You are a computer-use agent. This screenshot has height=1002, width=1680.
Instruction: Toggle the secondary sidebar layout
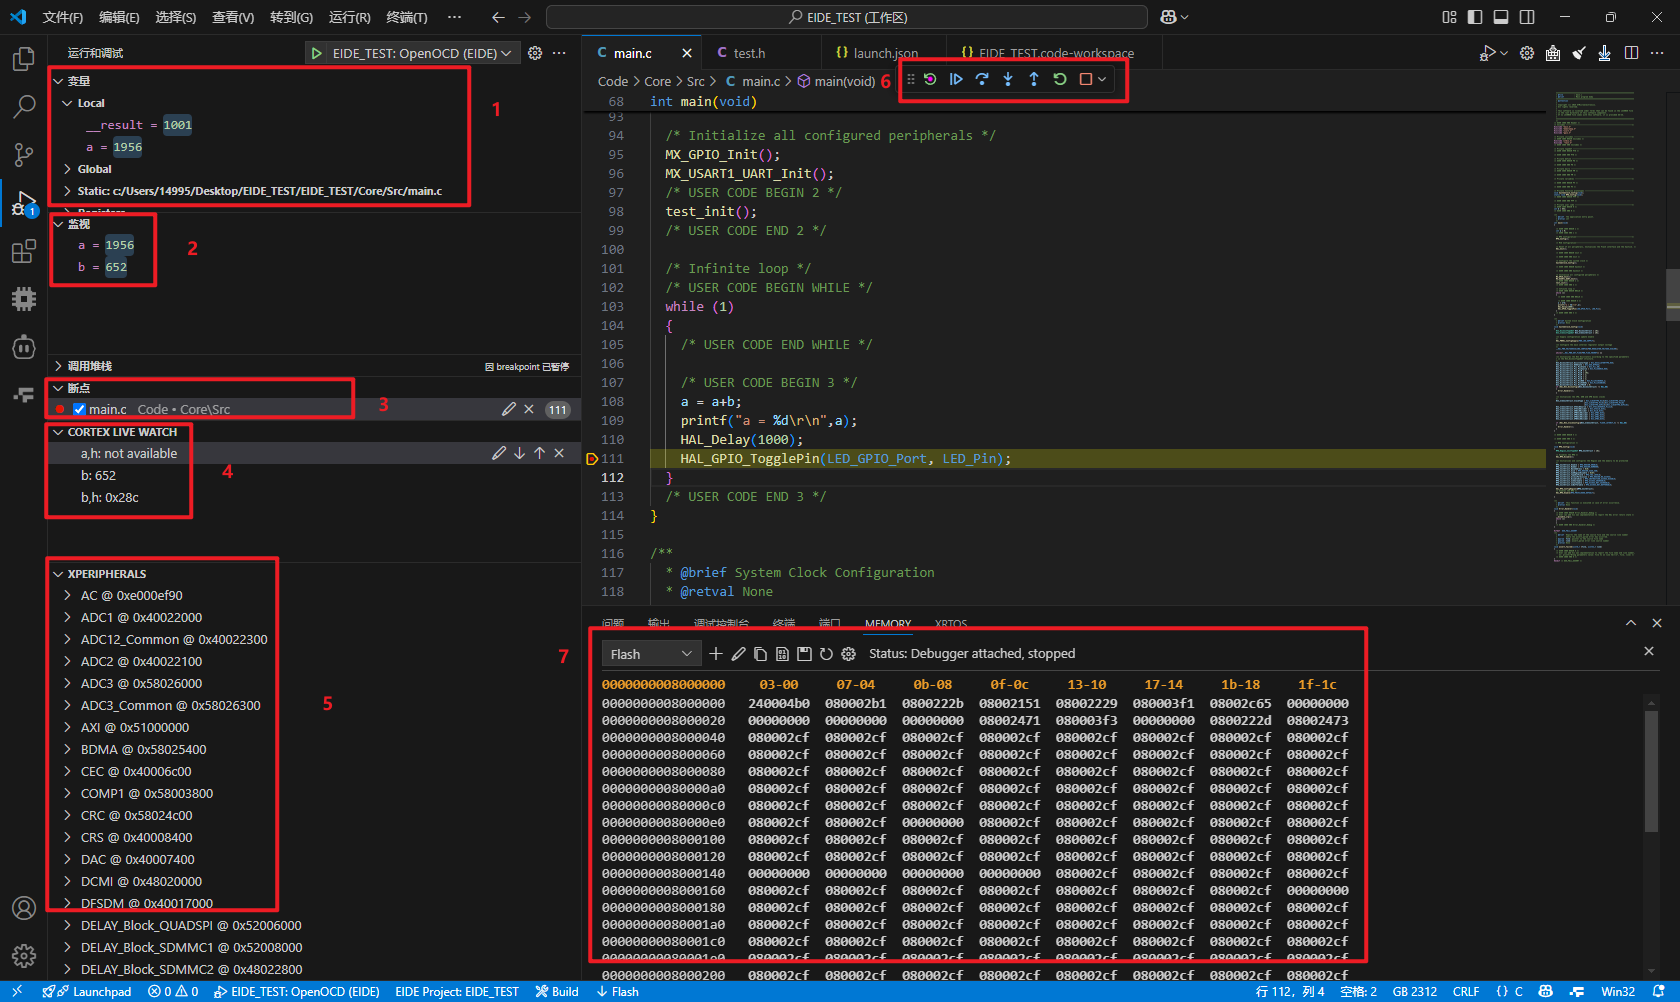point(1527,17)
